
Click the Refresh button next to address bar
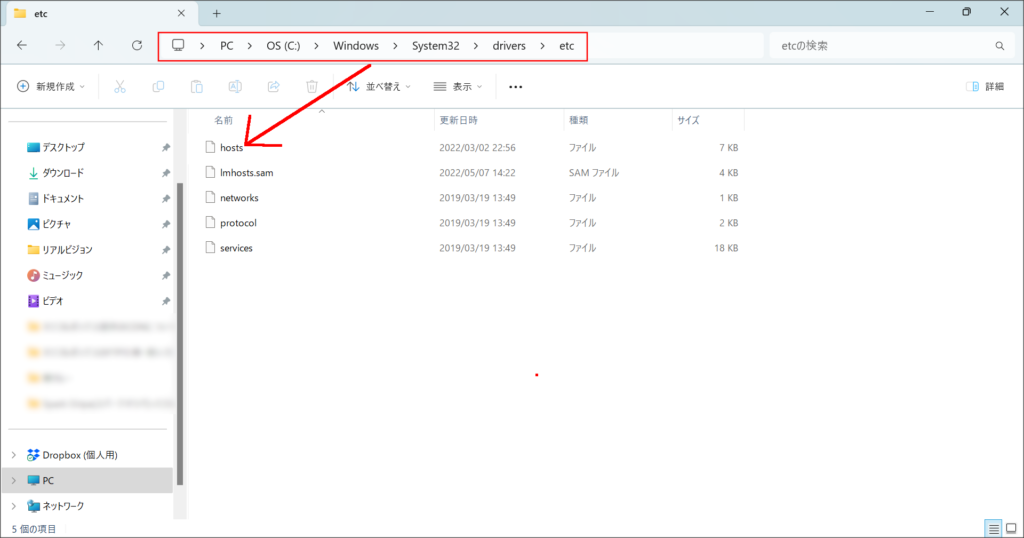pyautogui.click(x=137, y=46)
